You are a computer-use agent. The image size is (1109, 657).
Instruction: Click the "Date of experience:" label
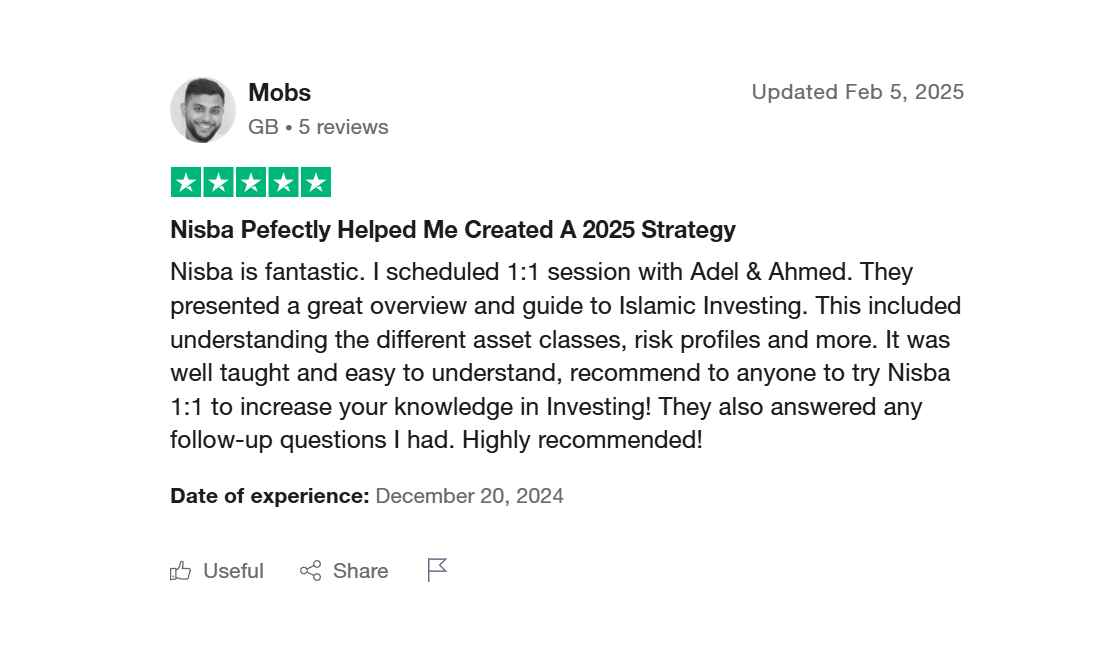pos(270,496)
